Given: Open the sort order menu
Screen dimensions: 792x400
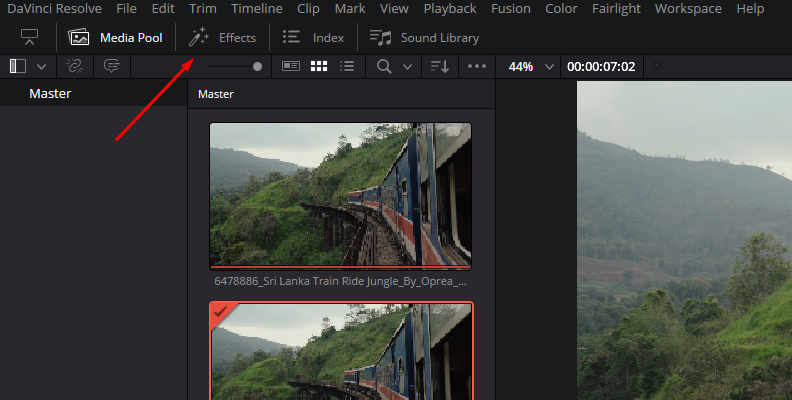Looking at the screenshot, I should [439, 66].
